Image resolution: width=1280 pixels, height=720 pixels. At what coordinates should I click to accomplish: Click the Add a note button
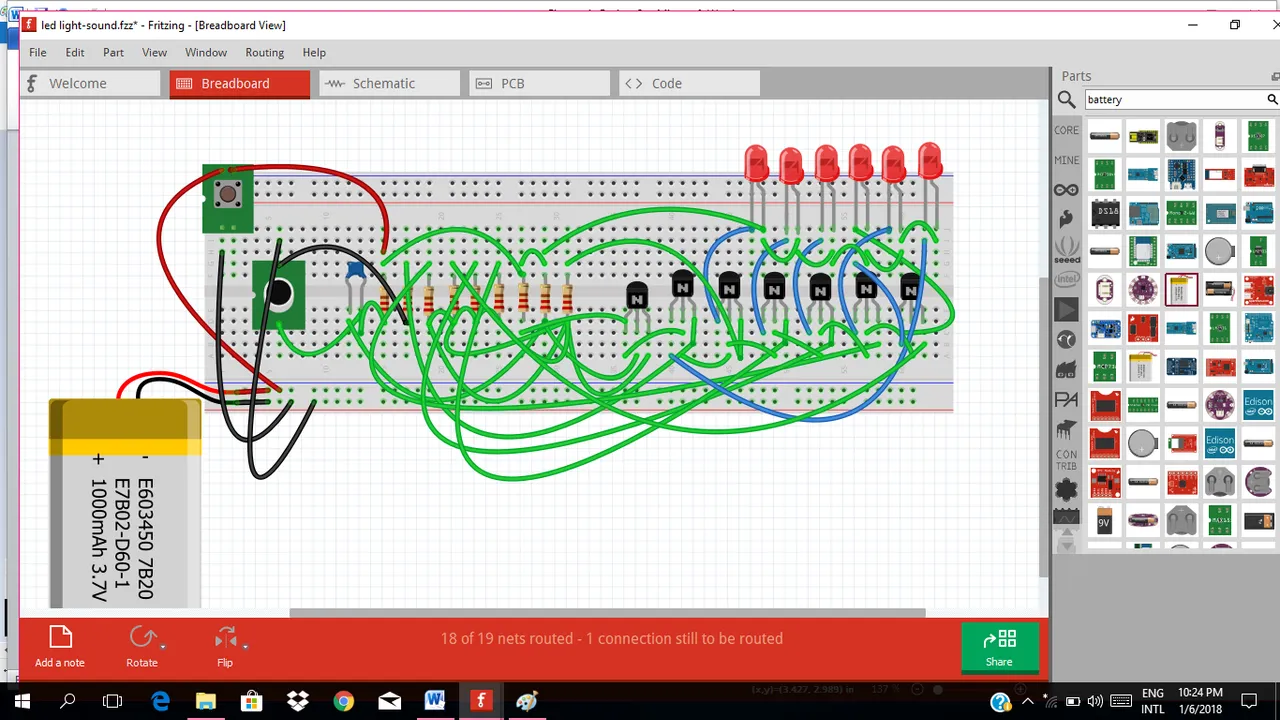pyautogui.click(x=60, y=647)
